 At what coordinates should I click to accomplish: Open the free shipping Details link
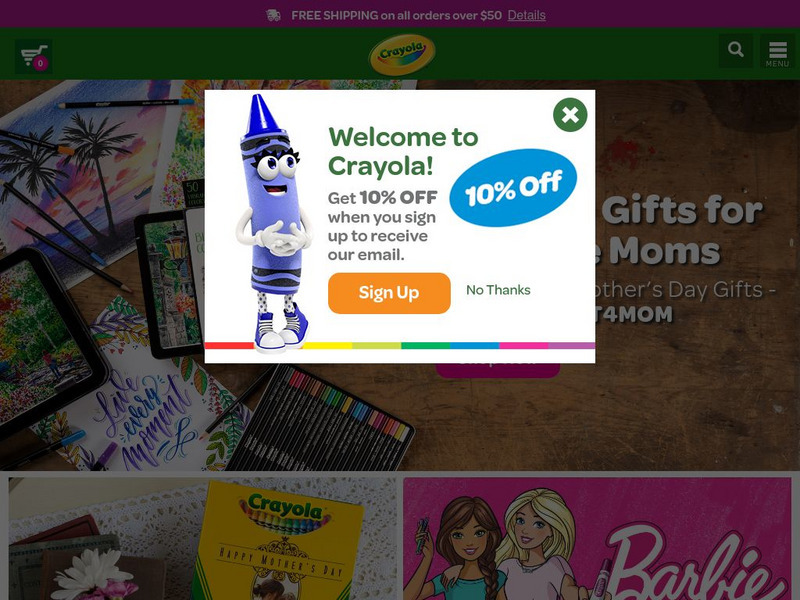point(527,15)
